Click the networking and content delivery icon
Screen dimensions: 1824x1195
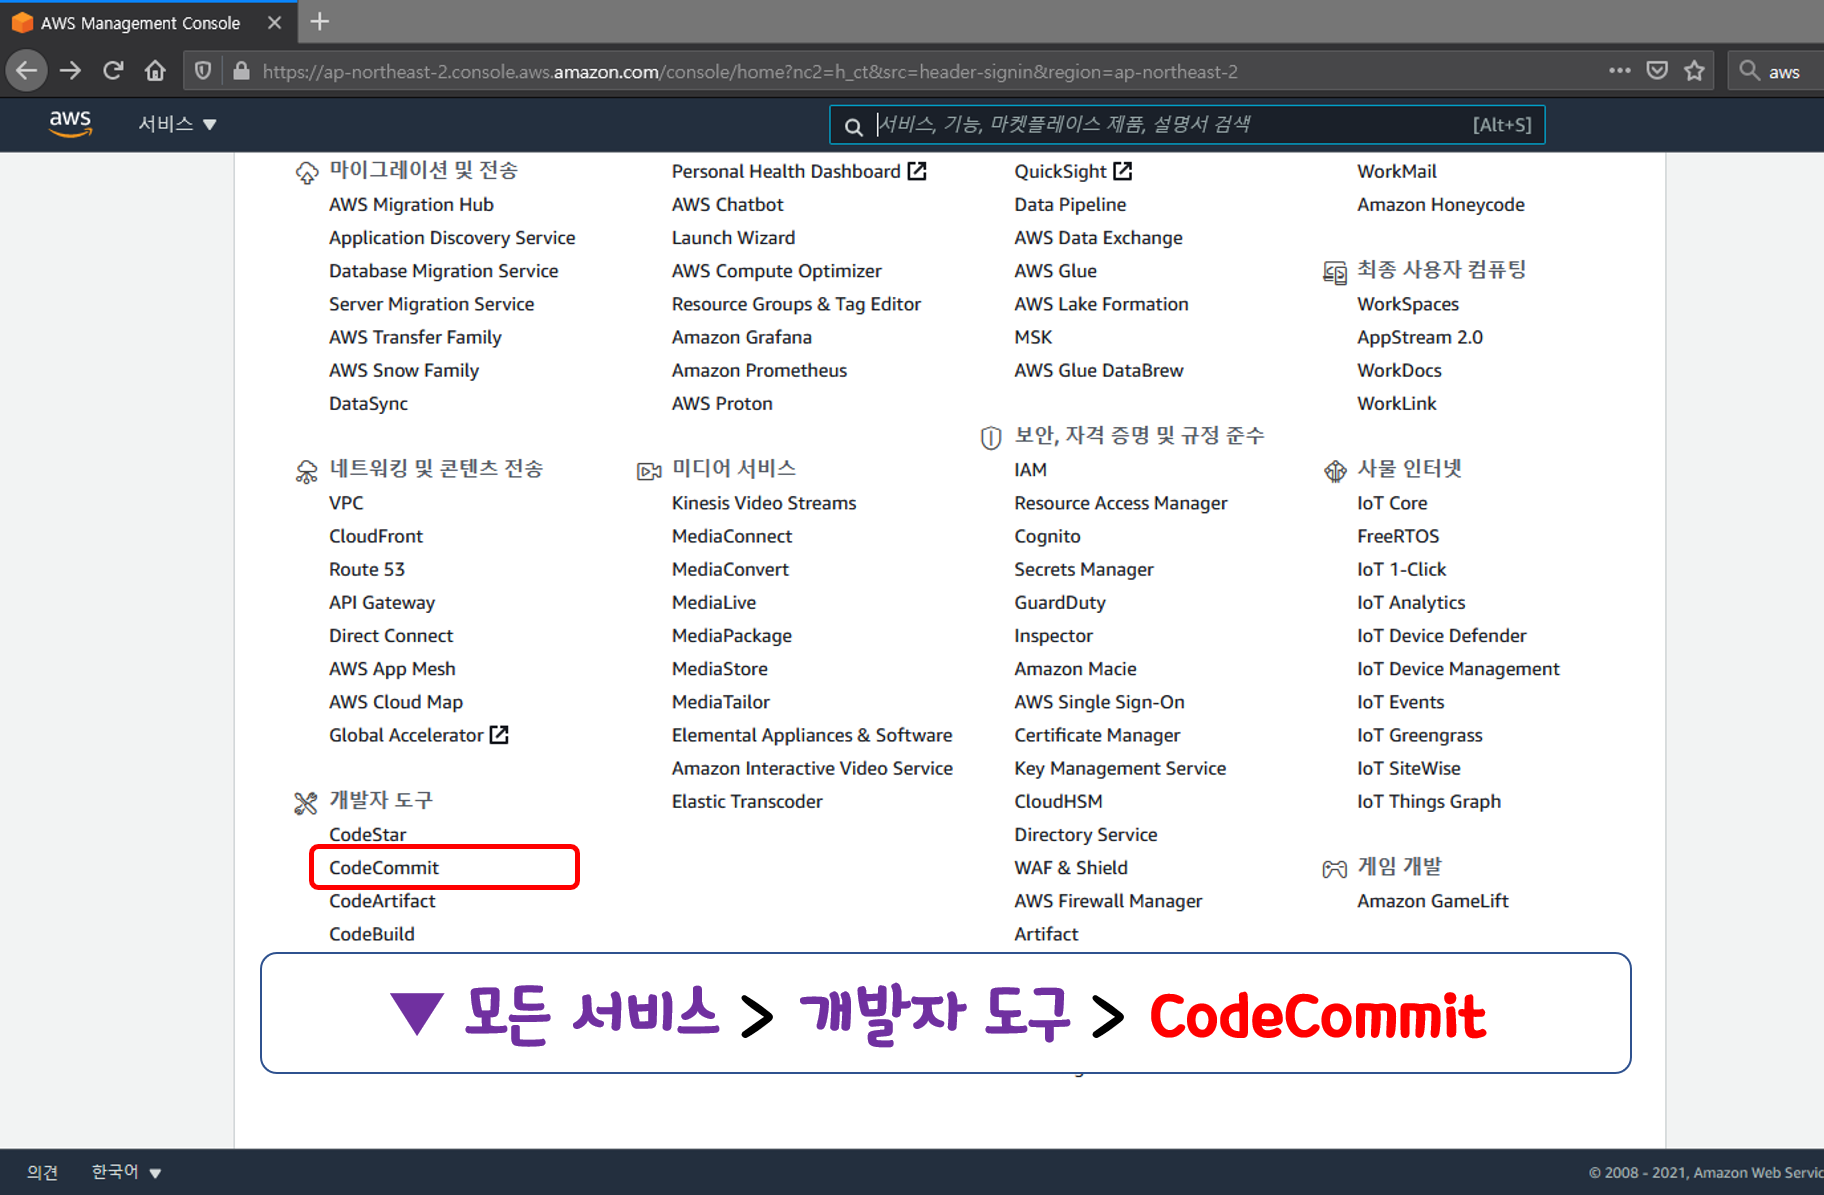tap(307, 472)
